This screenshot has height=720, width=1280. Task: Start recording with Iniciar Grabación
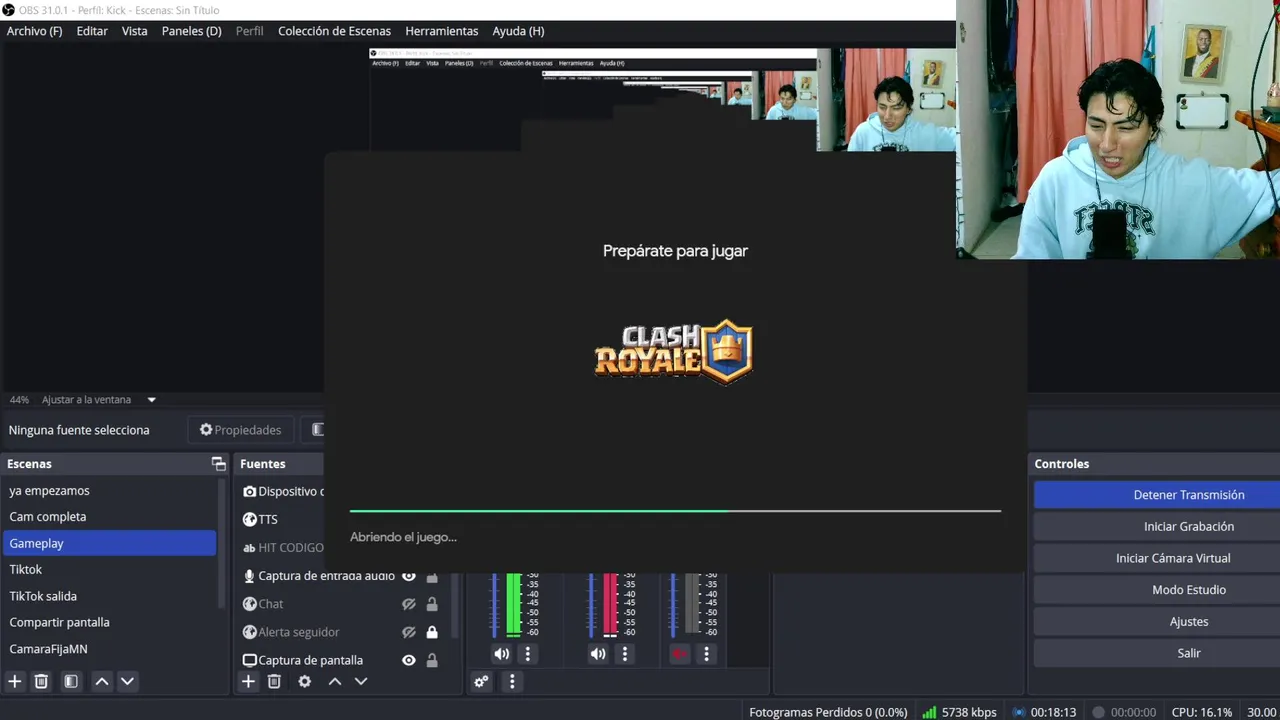click(x=1155, y=527)
